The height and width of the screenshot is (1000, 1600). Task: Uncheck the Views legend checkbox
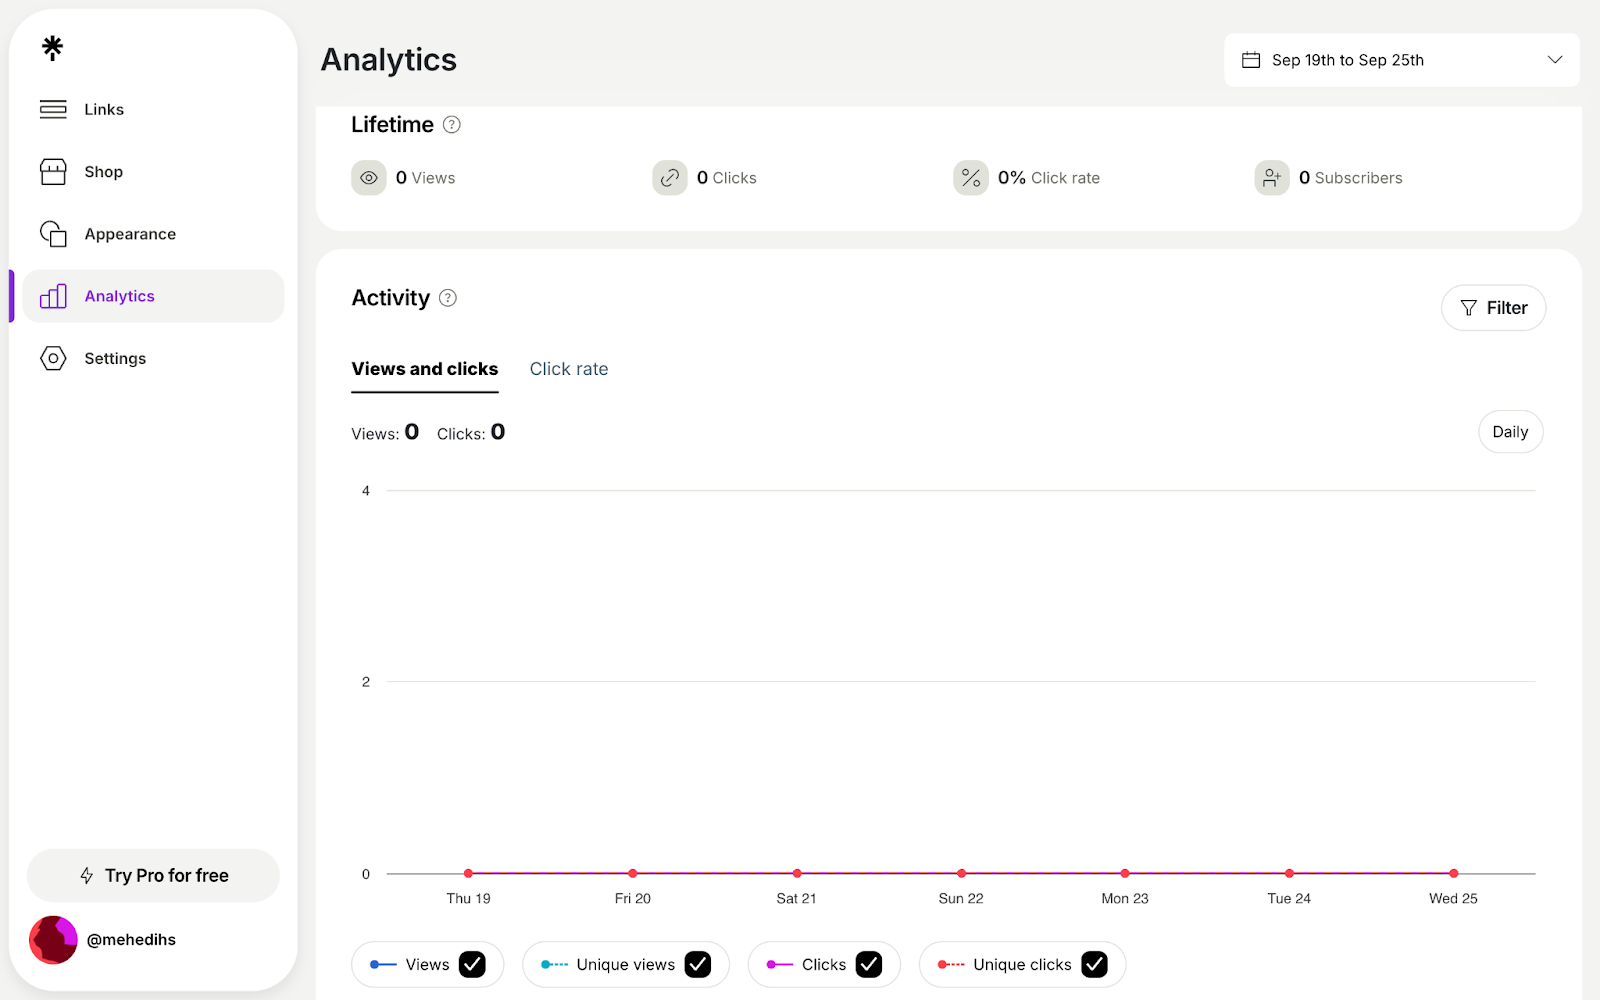471,964
